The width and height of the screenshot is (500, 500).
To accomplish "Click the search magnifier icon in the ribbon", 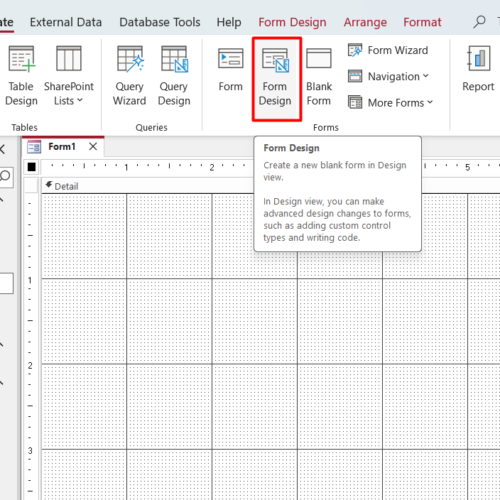I will click(x=479, y=22).
